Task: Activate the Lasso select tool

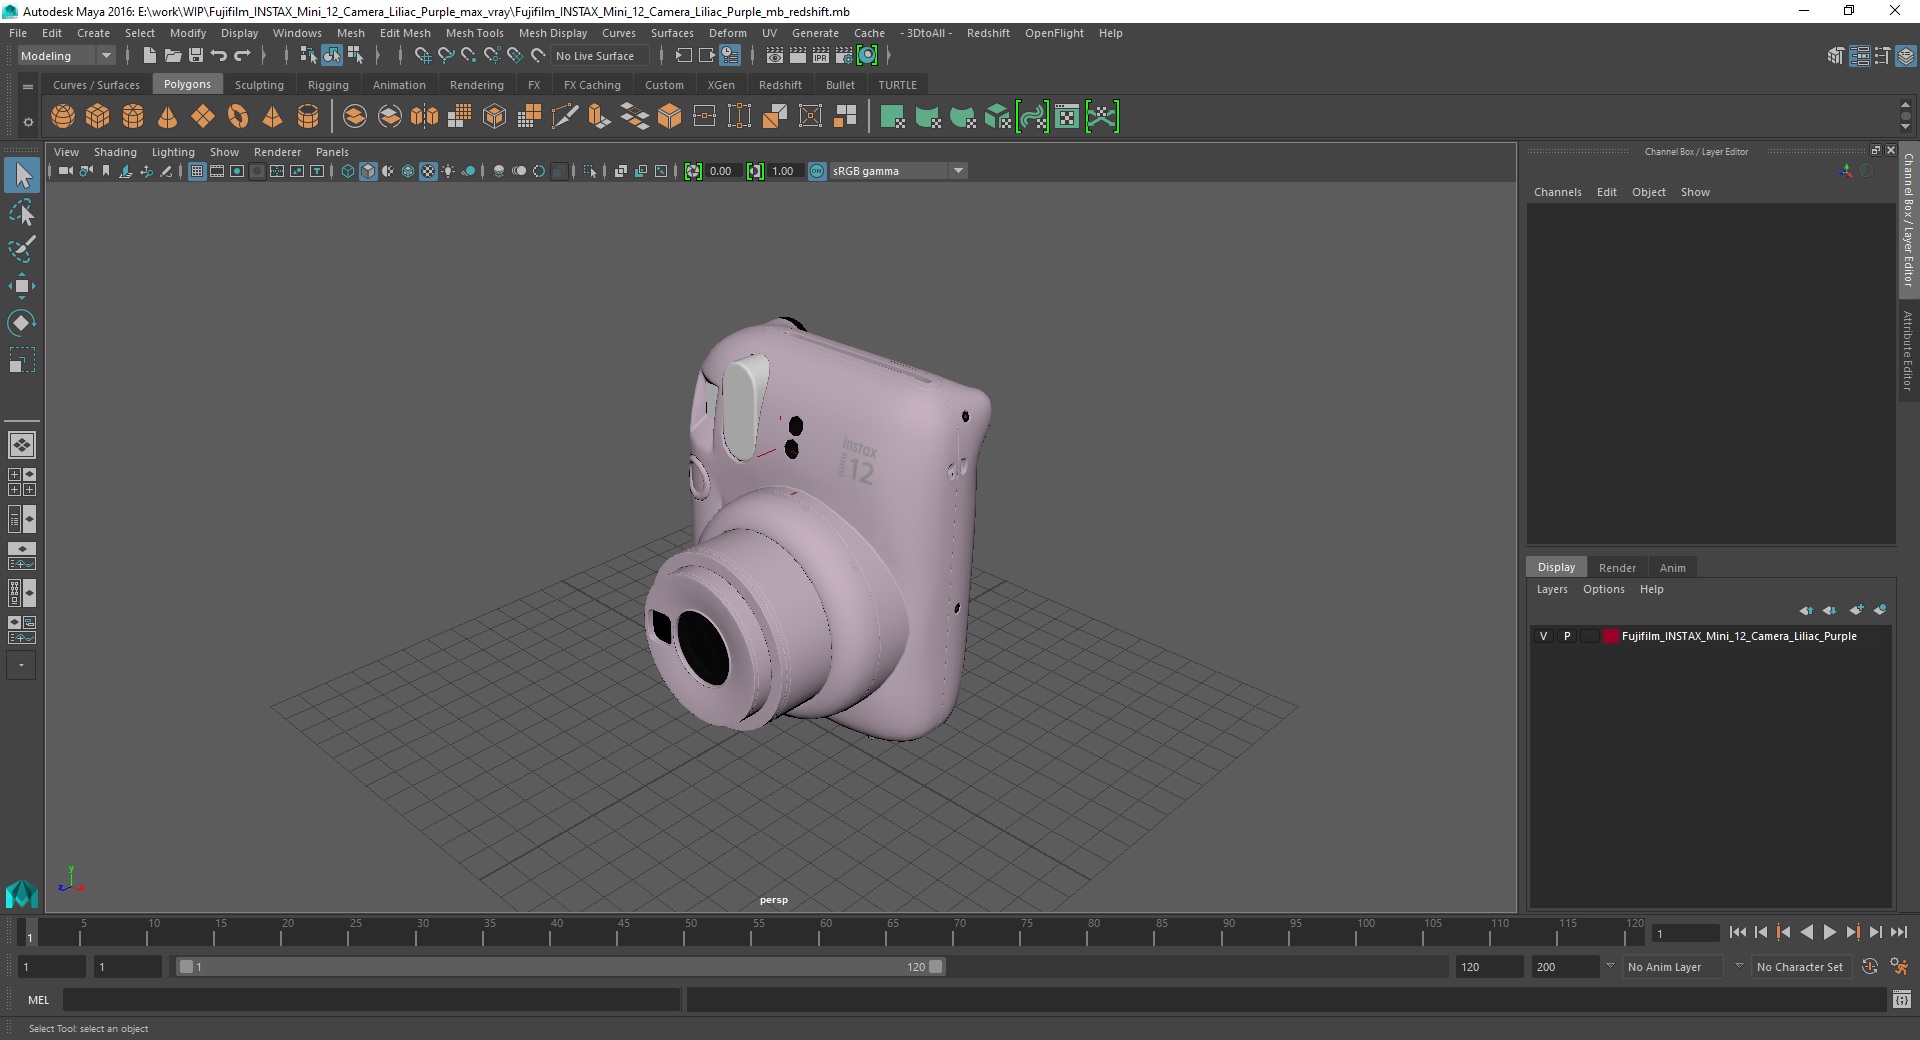Action: [x=22, y=213]
